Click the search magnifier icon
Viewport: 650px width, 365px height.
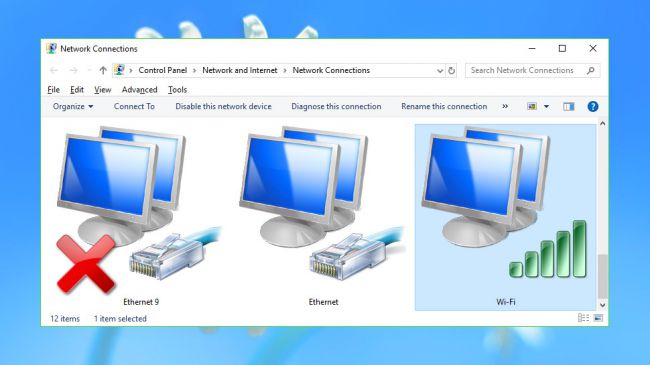[591, 71]
